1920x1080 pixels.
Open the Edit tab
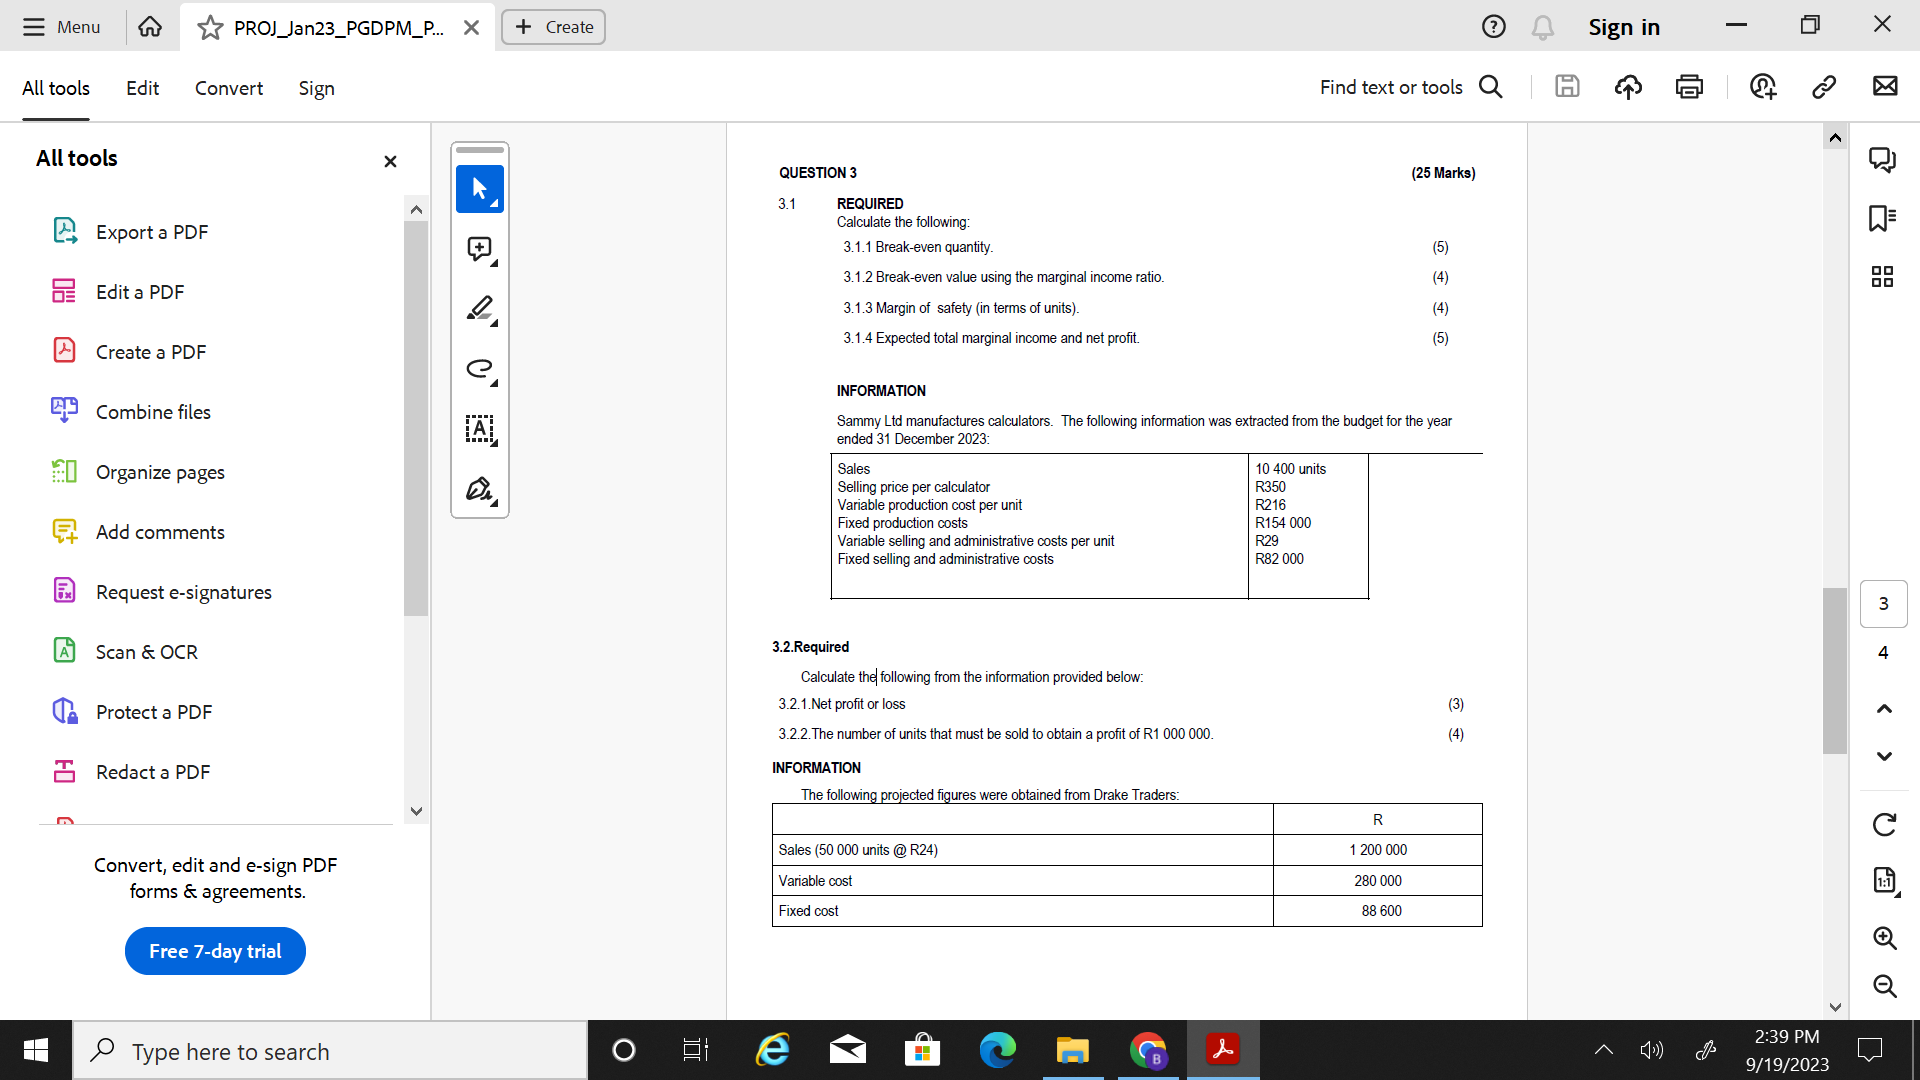coord(142,88)
